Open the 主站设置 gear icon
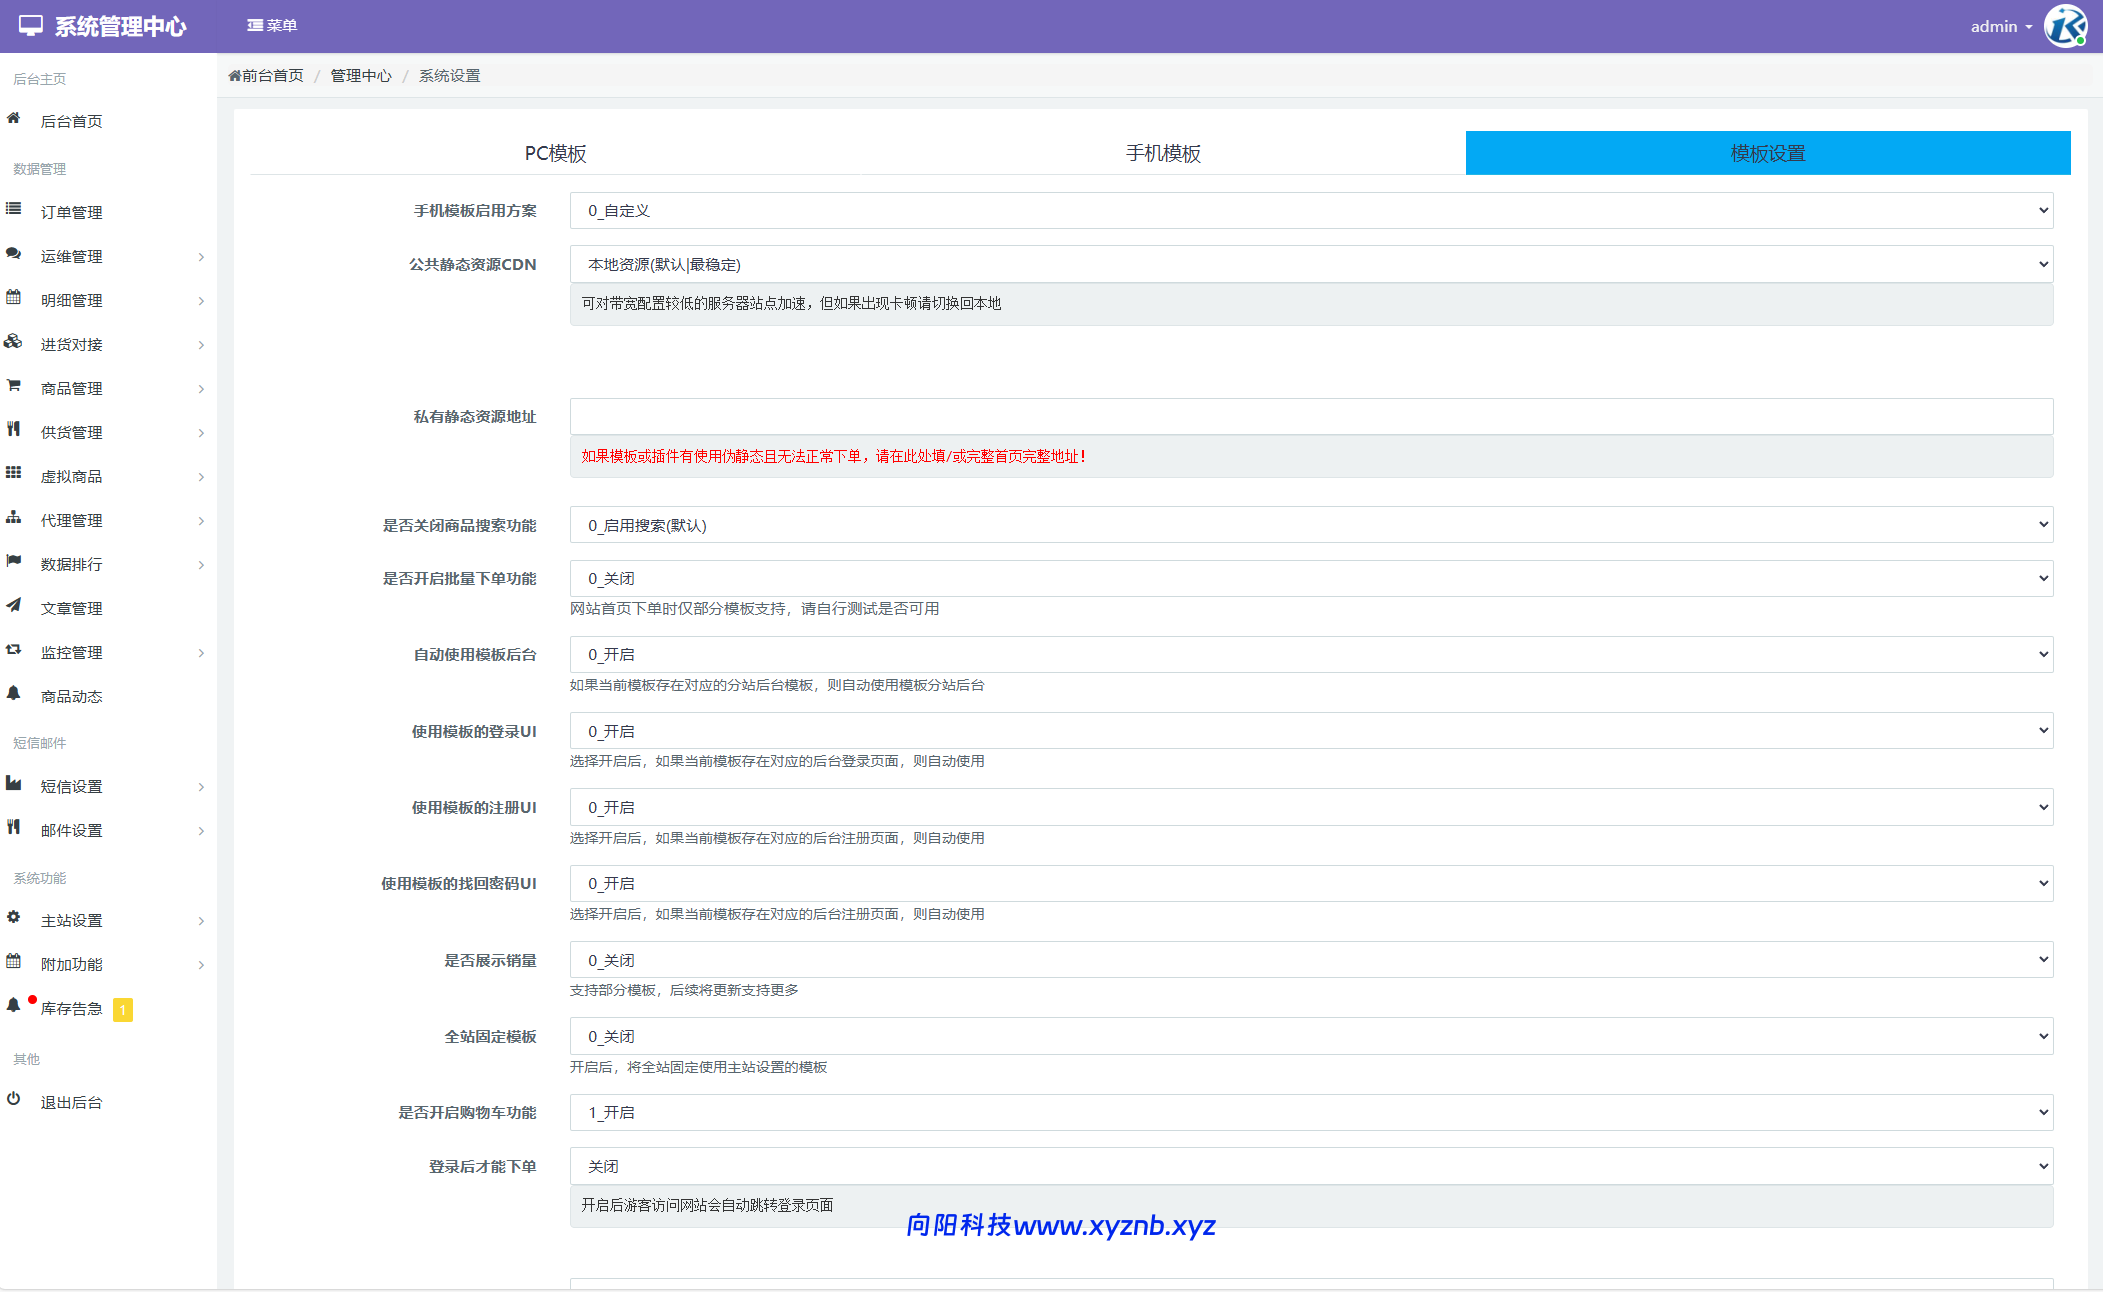The height and width of the screenshot is (1292, 2103). 13,917
